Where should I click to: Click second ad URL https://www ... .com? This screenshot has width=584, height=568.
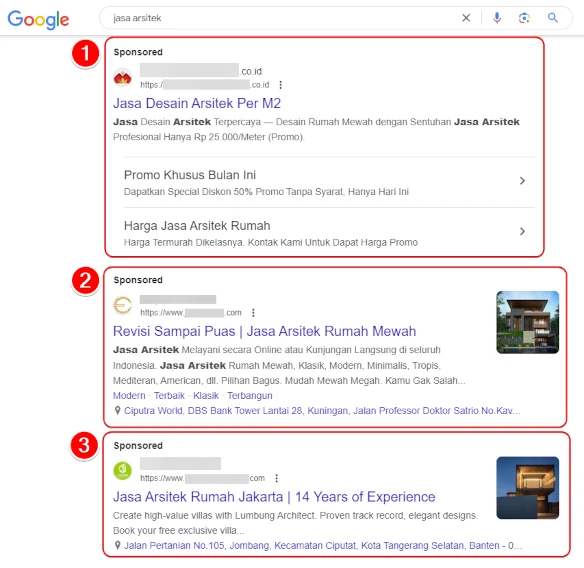(191, 312)
